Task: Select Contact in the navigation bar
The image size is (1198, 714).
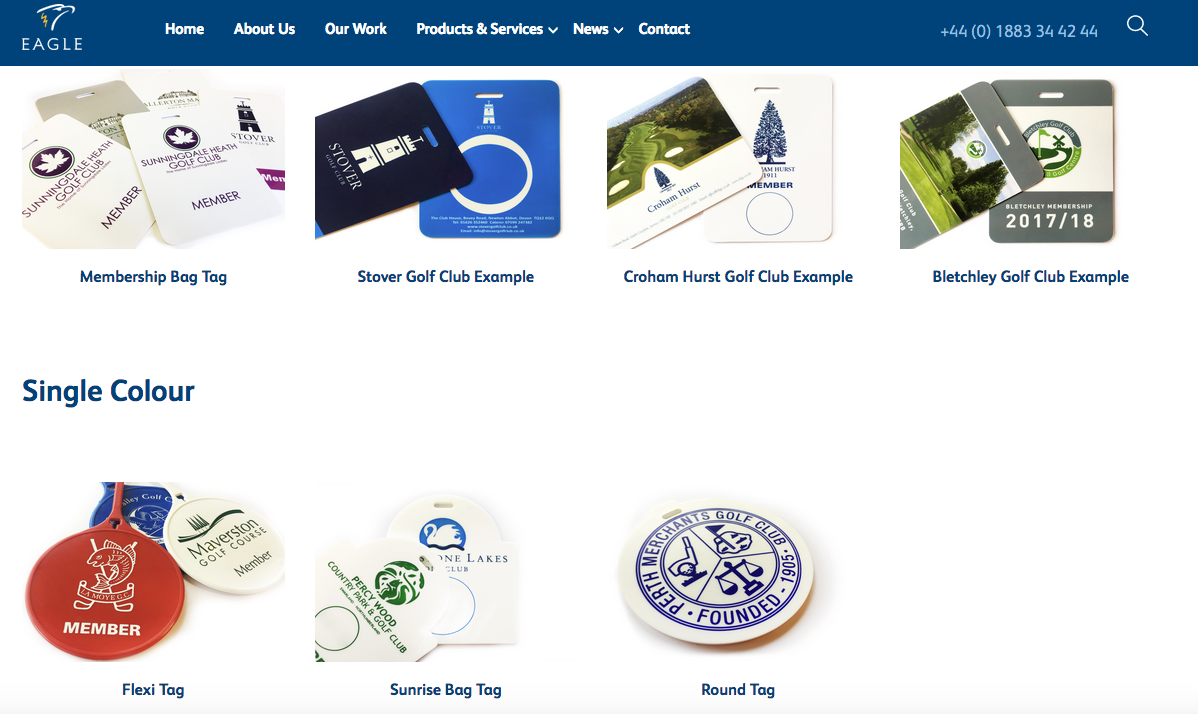Action: (x=664, y=29)
